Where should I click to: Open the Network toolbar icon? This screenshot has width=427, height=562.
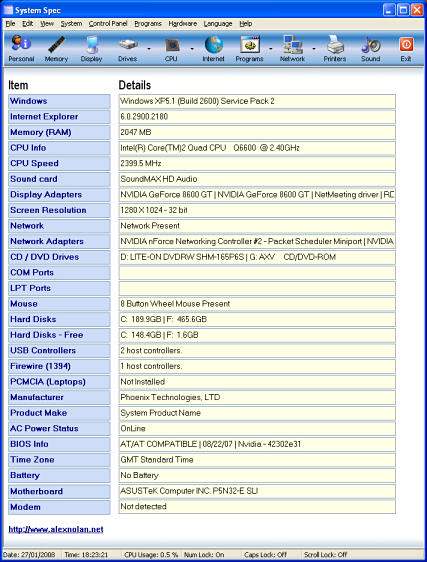tap(292, 48)
